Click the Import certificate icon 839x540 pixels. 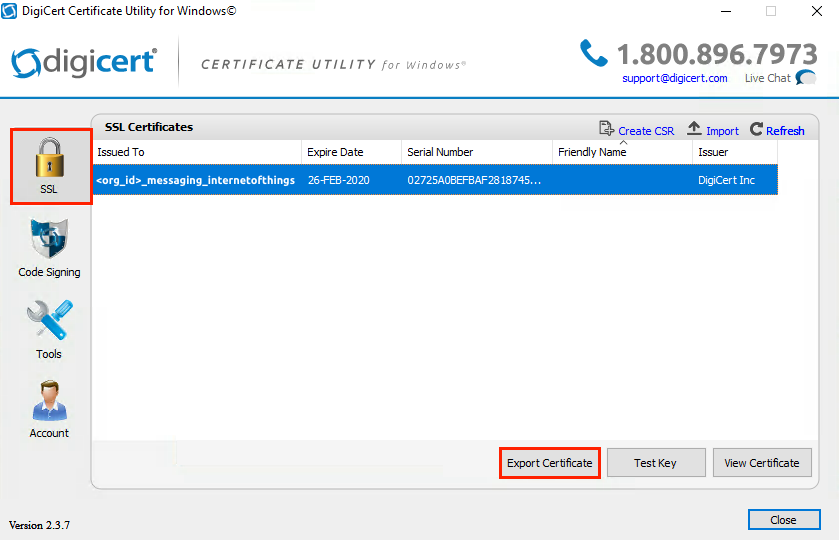tap(694, 129)
